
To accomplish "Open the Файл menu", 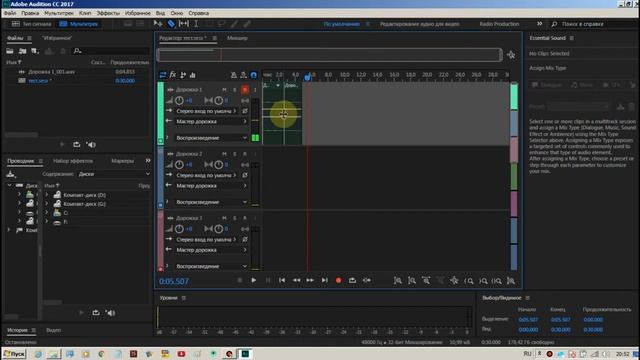I will click(10, 13).
